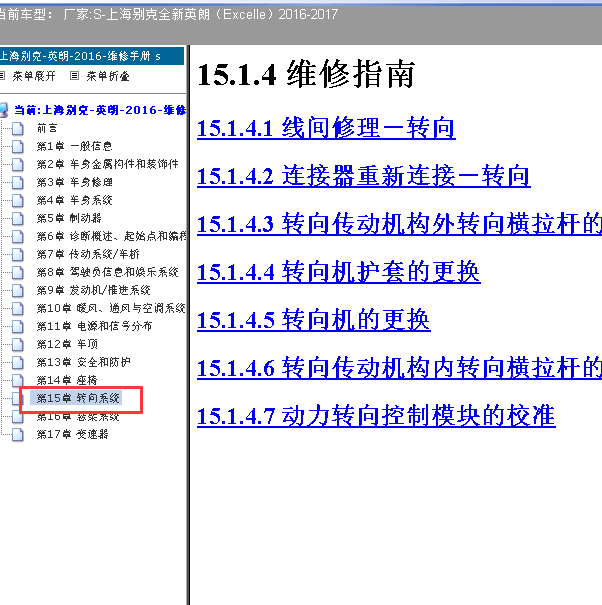Viewport: 602px width, 605px height.
Task: Click the root node icon beside 当前:上海别克-英朗-2016
Action: [x=4, y=110]
